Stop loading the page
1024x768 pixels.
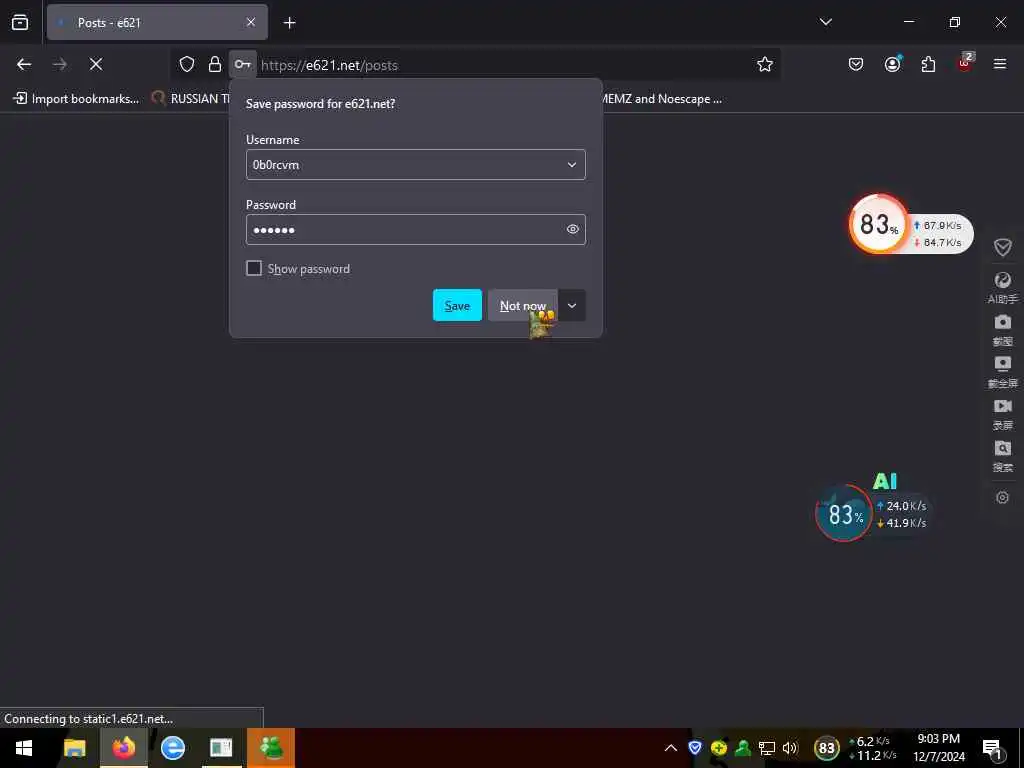[96, 64]
